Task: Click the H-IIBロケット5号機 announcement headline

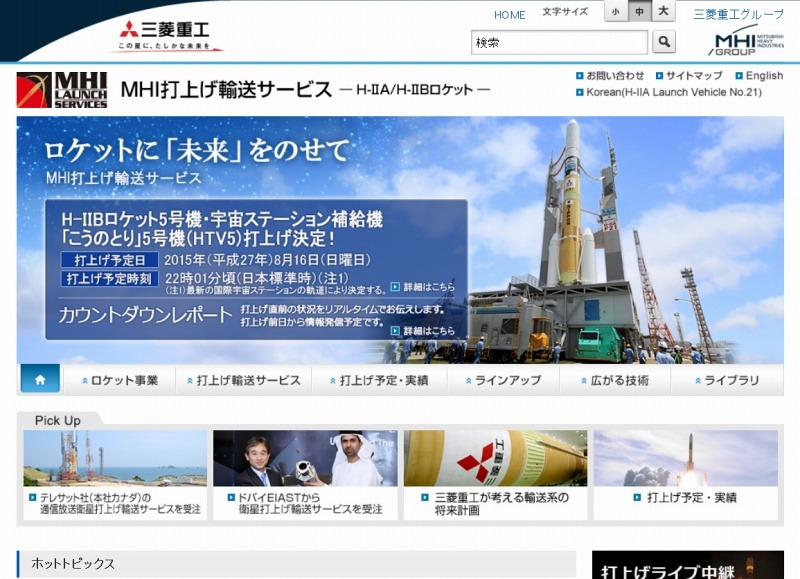Action: coord(222,229)
